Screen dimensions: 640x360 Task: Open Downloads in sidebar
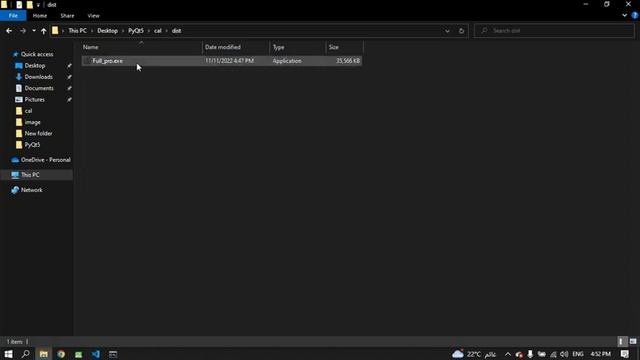[x=38, y=77]
